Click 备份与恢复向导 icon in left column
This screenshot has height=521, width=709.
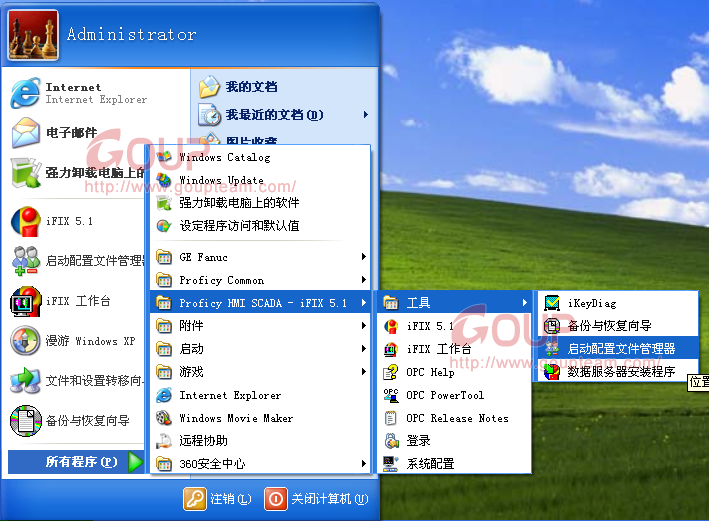25,421
